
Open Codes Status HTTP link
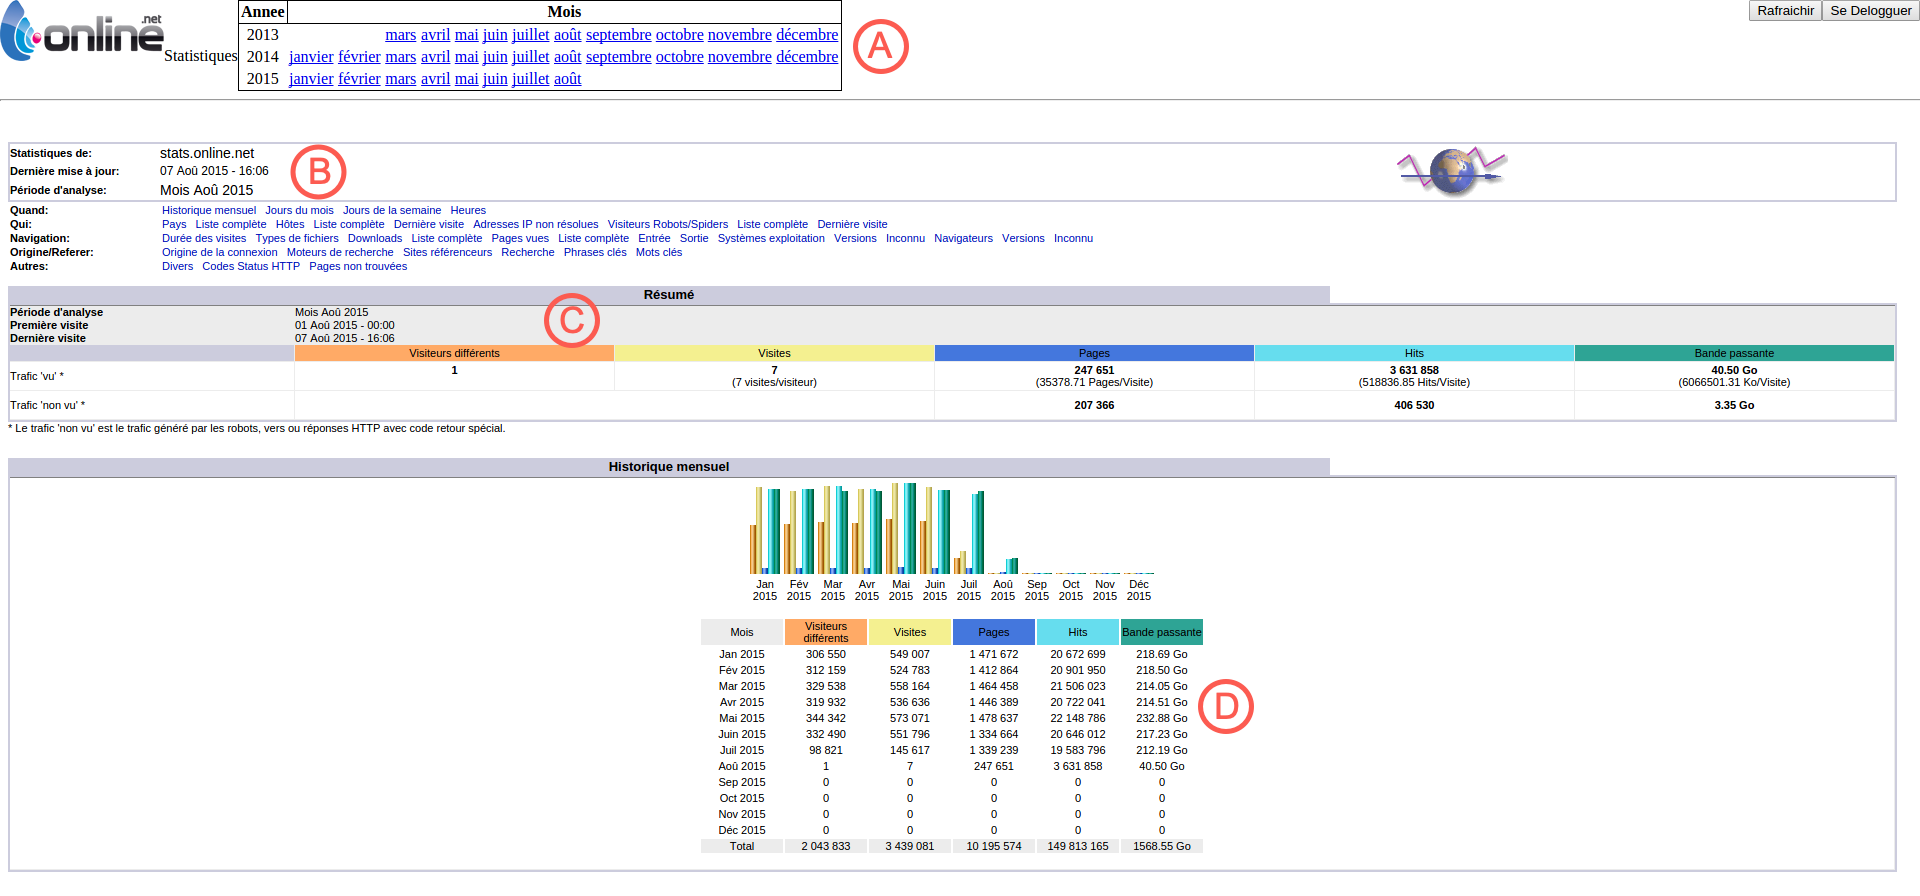(x=251, y=266)
